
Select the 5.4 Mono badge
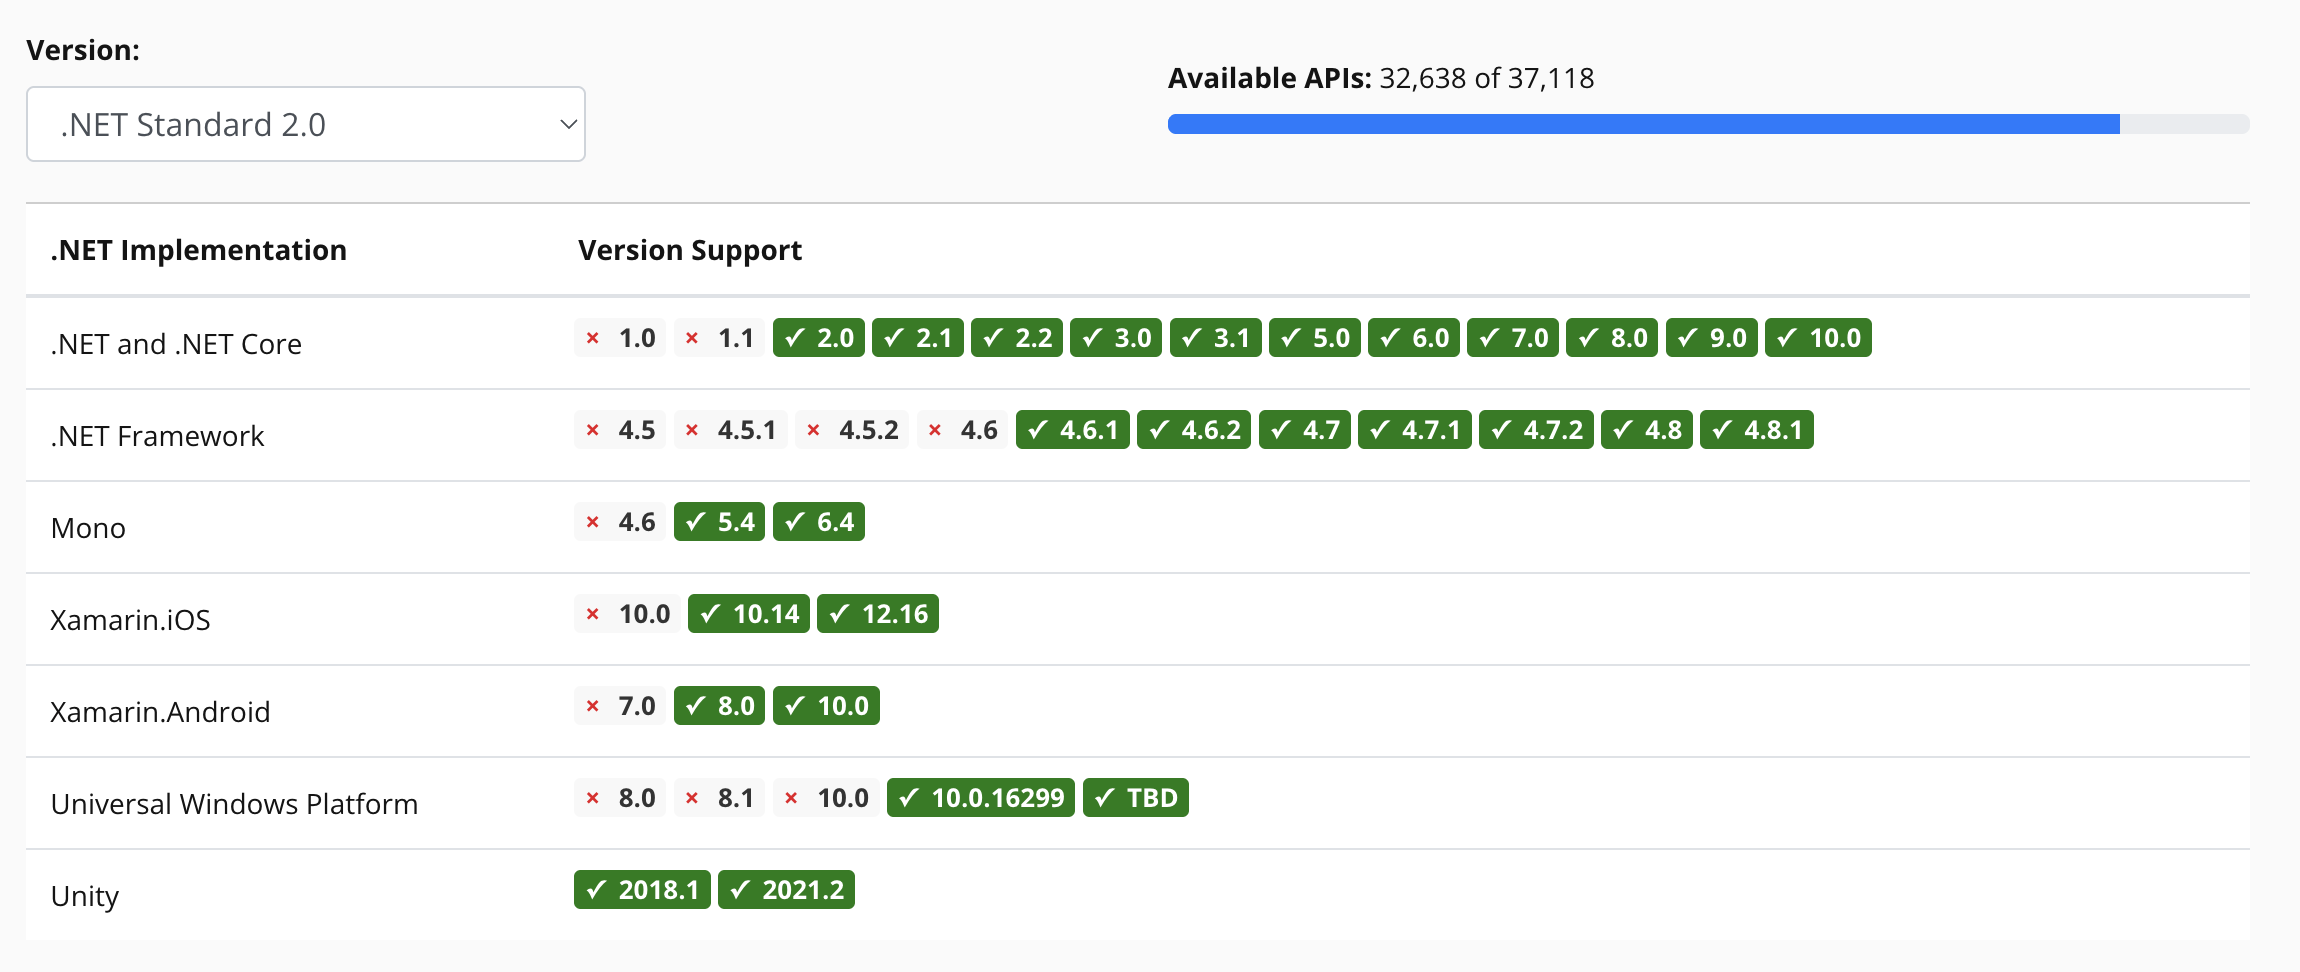click(x=719, y=522)
